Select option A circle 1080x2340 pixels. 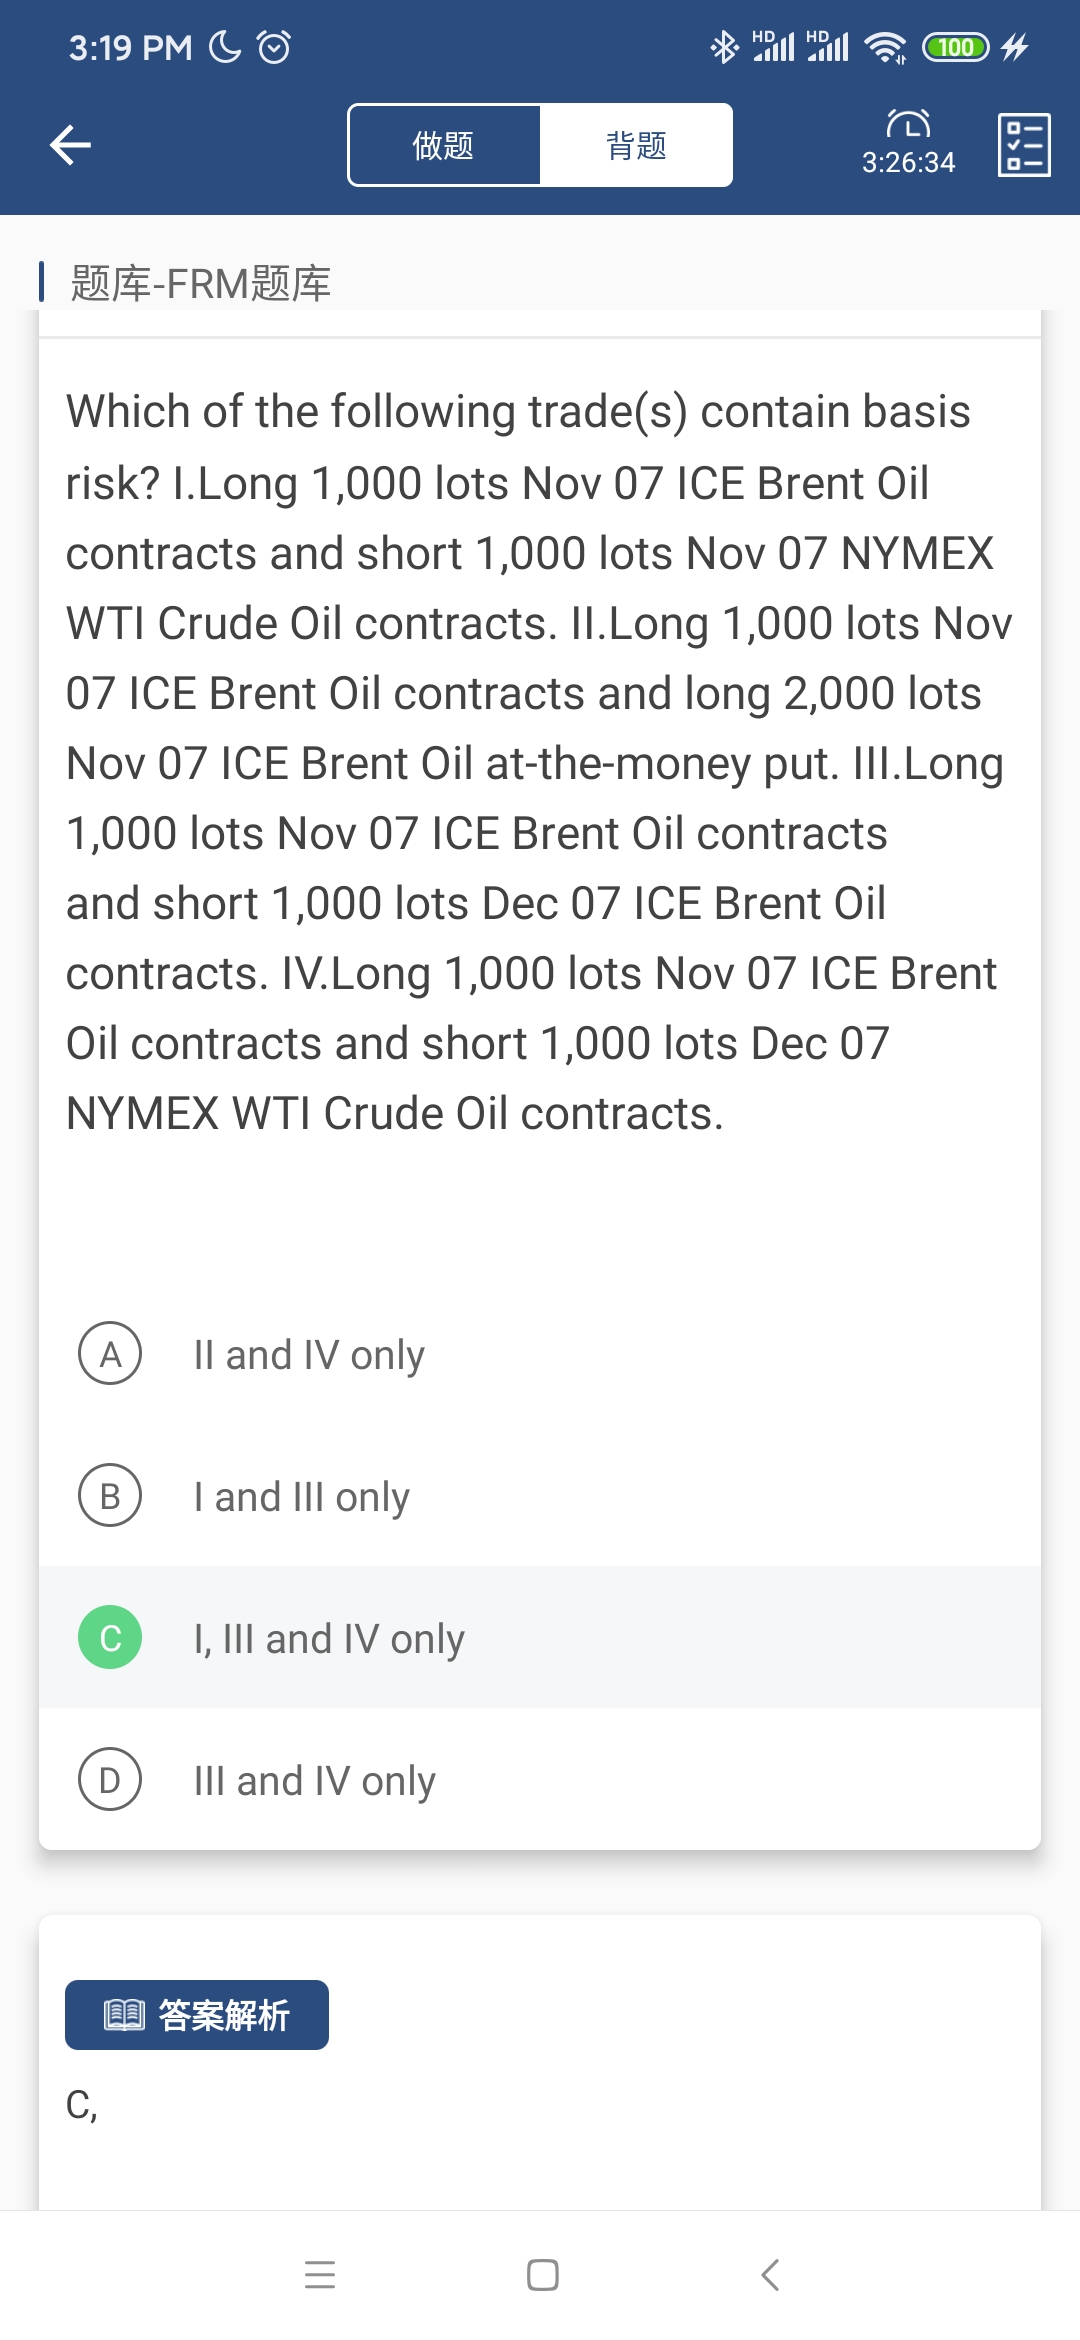click(x=110, y=1354)
